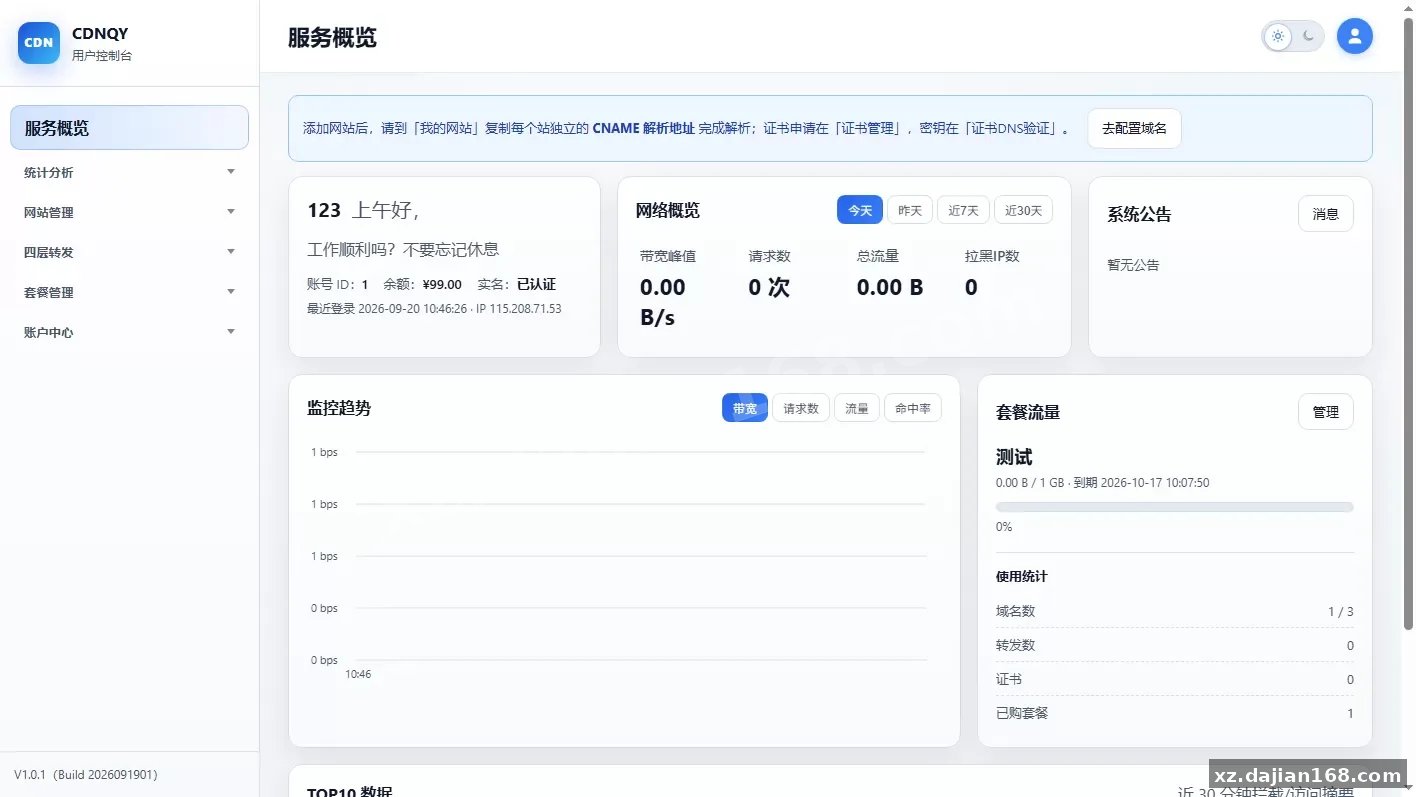Click the 请求数 0 次 value

click(769, 287)
